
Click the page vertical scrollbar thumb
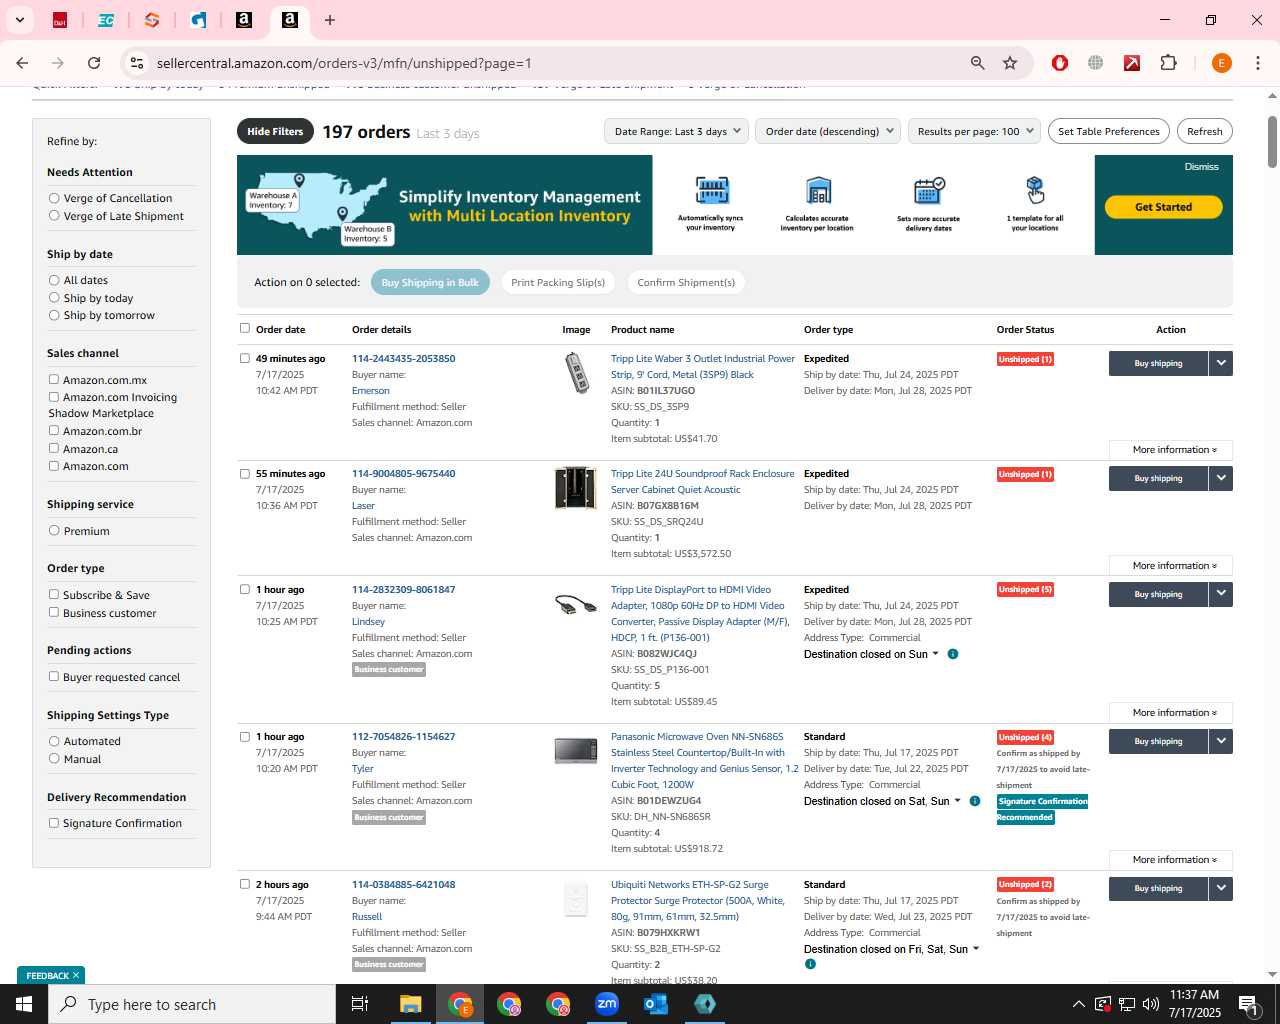click(1273, 142)
